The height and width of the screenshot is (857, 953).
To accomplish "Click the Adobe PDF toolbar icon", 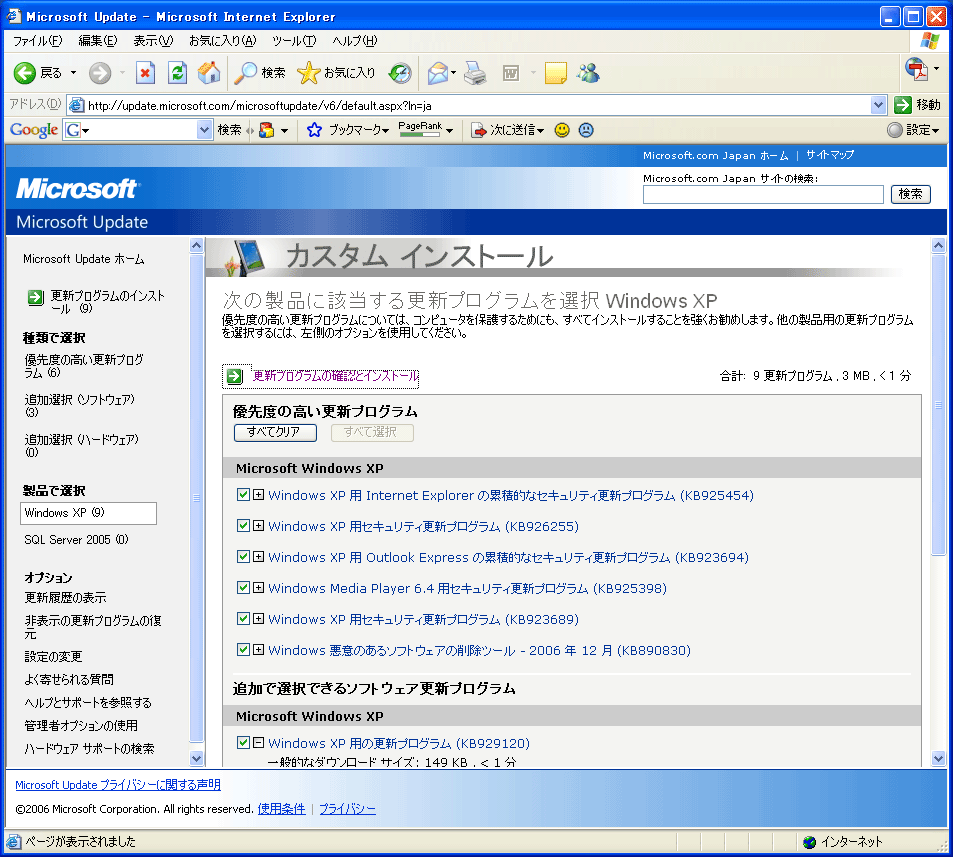I will (917, 69).
